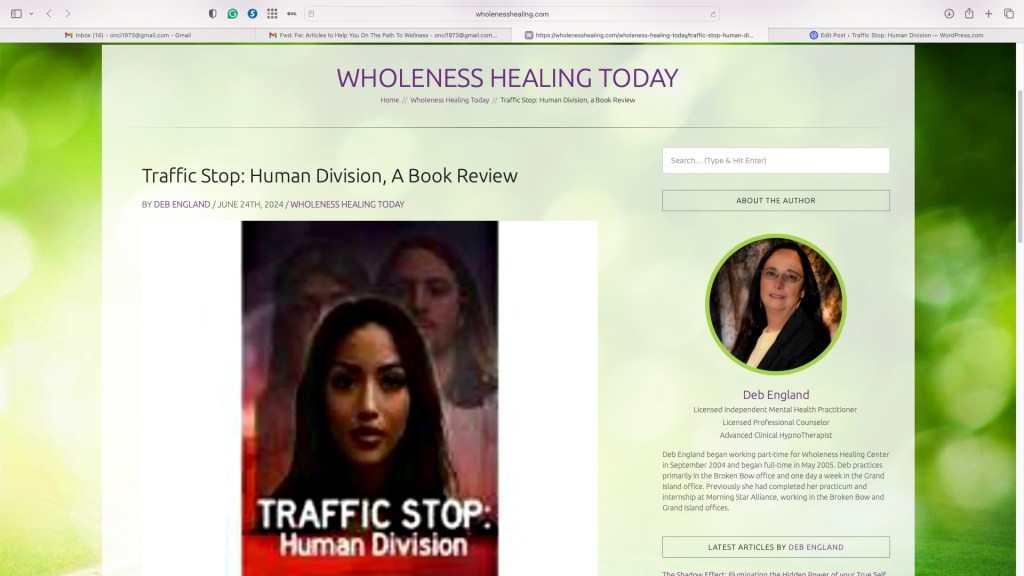Viewport: 1024px width, 576px height.
Task: Open the Share menu icon
Action: pyautogui.click(x=969, y=14)
